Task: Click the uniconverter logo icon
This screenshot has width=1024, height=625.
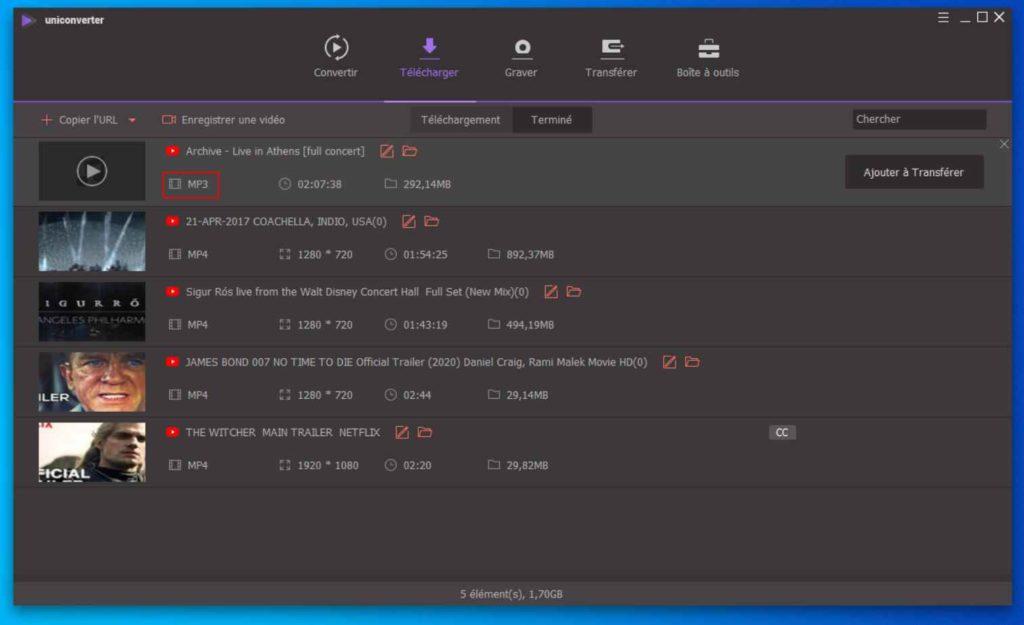Action: click(x=27, y=20)
